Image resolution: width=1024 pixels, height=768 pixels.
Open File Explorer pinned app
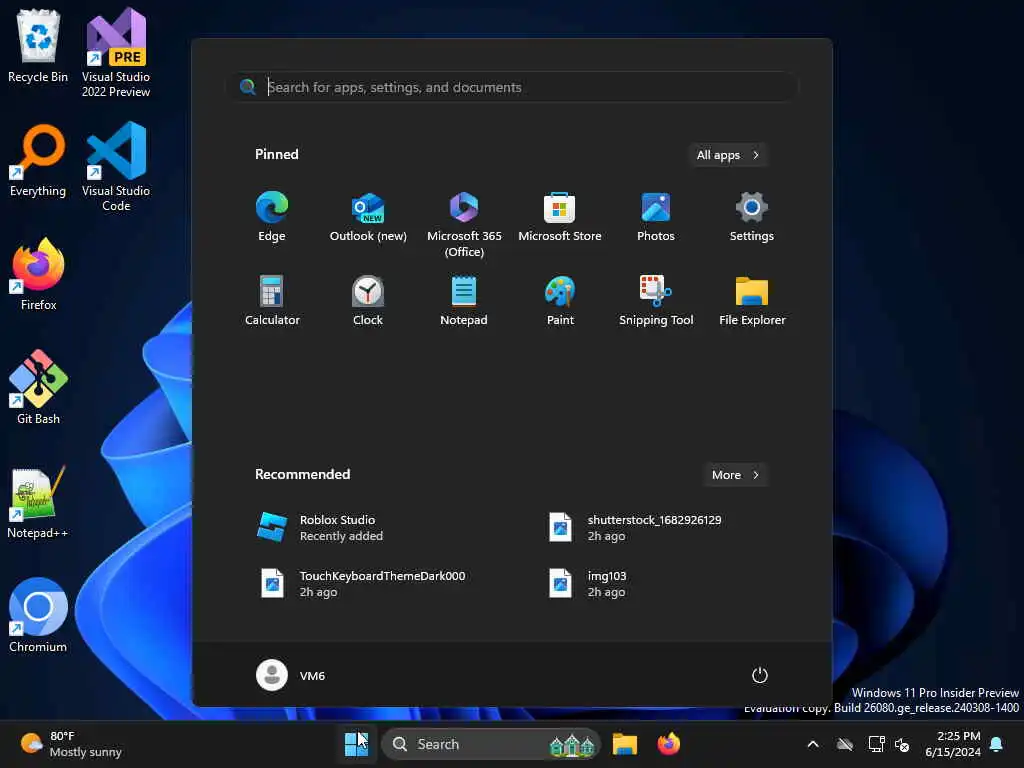point(752,300)
